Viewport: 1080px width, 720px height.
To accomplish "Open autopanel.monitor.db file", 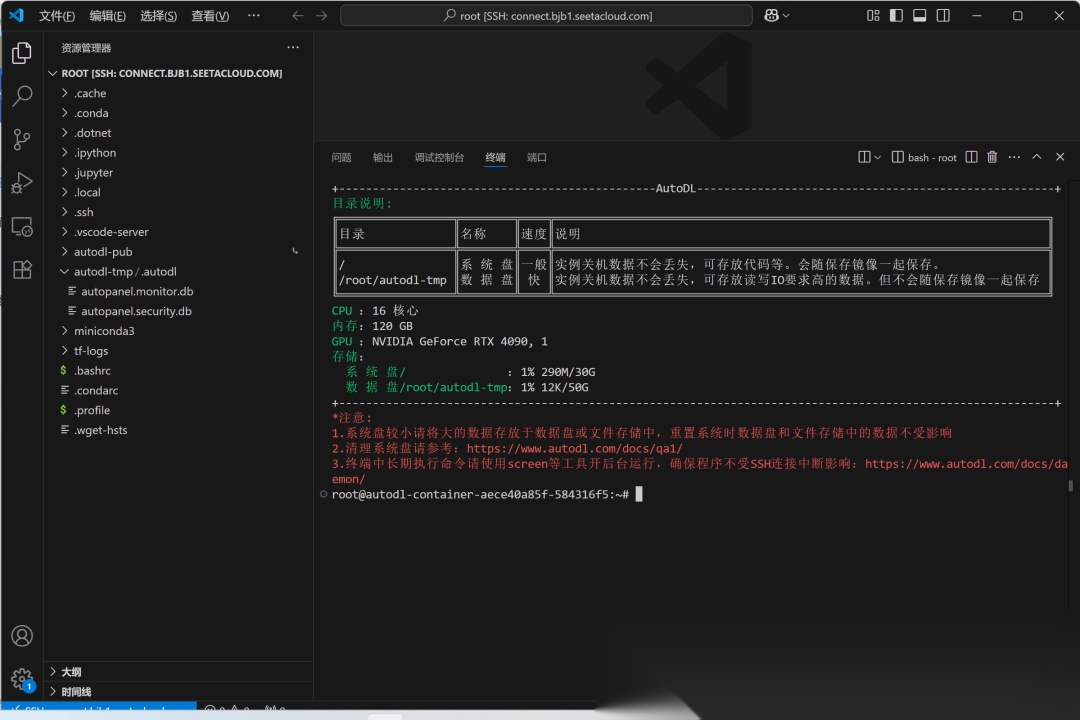I will click(178, 291).
